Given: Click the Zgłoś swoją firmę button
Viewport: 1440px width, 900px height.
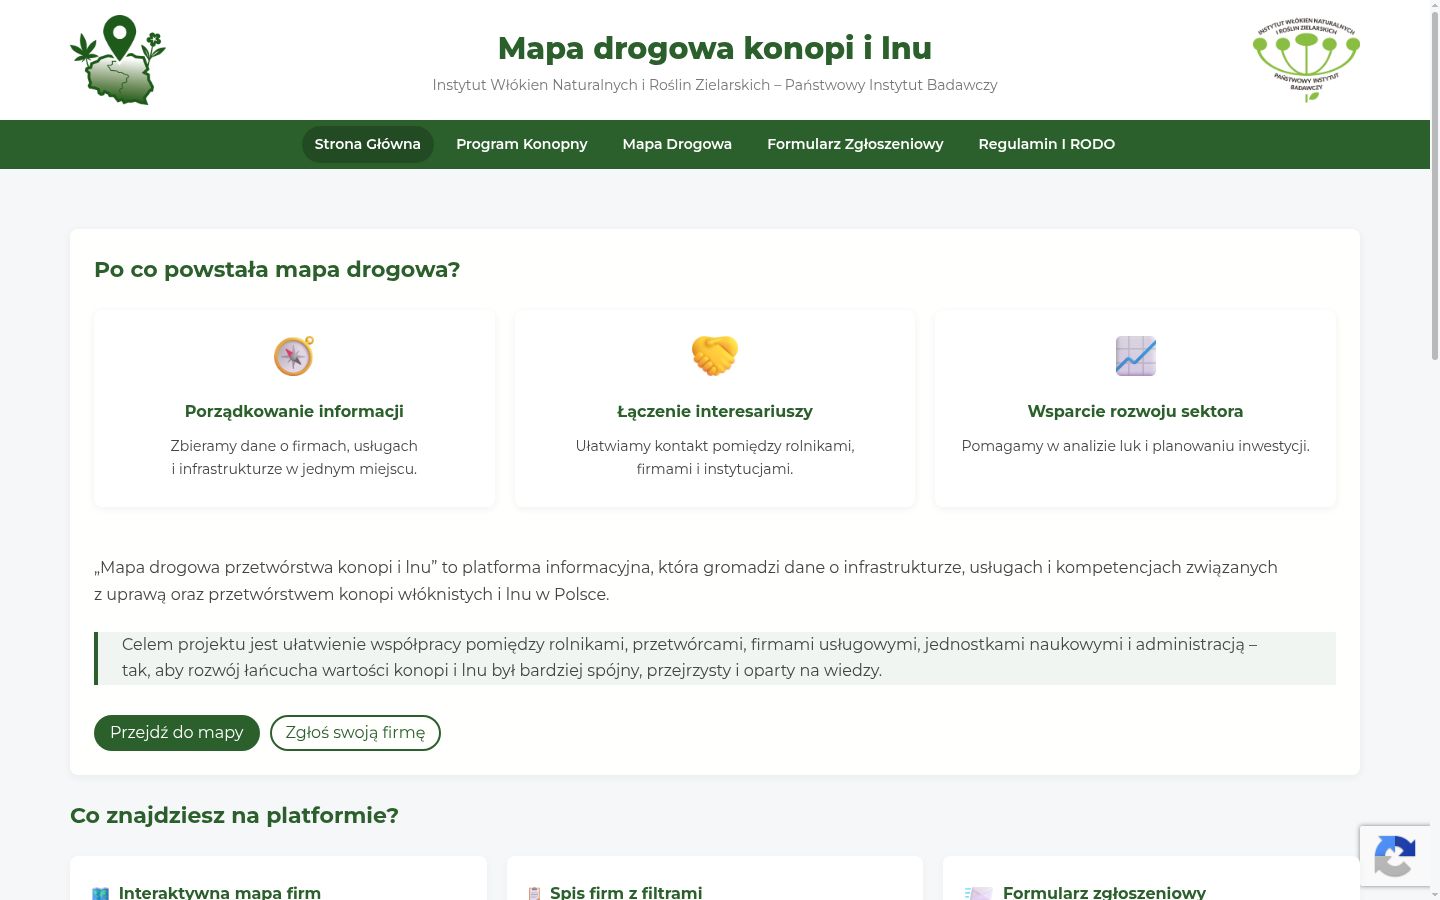Looking at the screenshot, I should (x=355, y=733).
